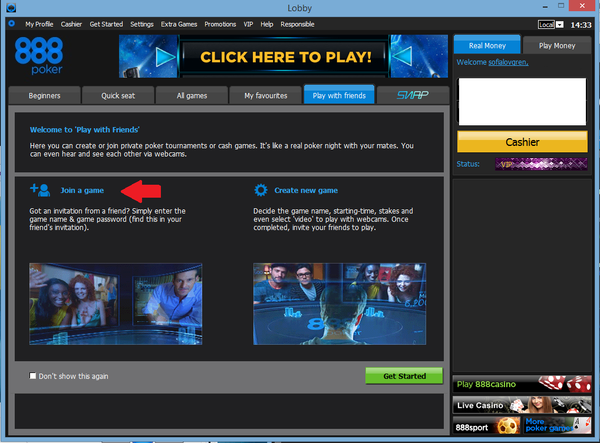600x443 pixels.
Task: Open More poker games banner
Action: point(557,425)
